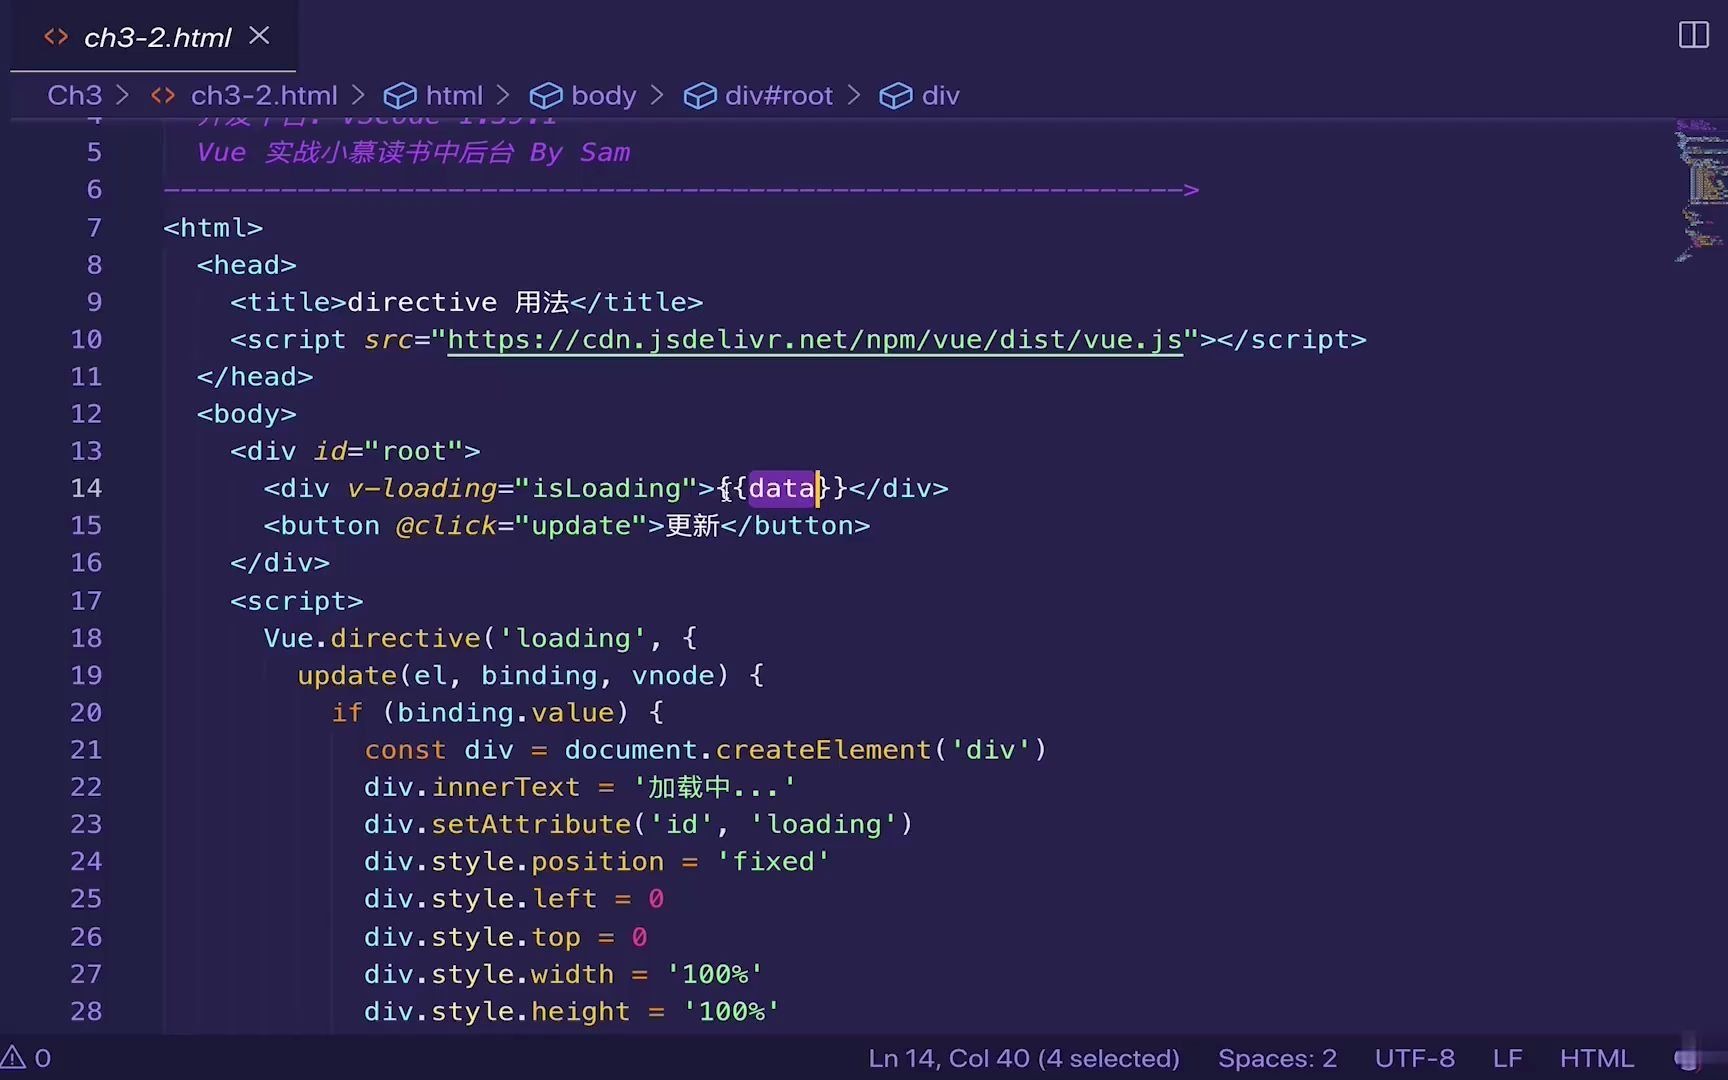Click the comment Vue 实战小慕读书中后台 By Sam
The image size is (1728, 1080).
coord(413,153)
